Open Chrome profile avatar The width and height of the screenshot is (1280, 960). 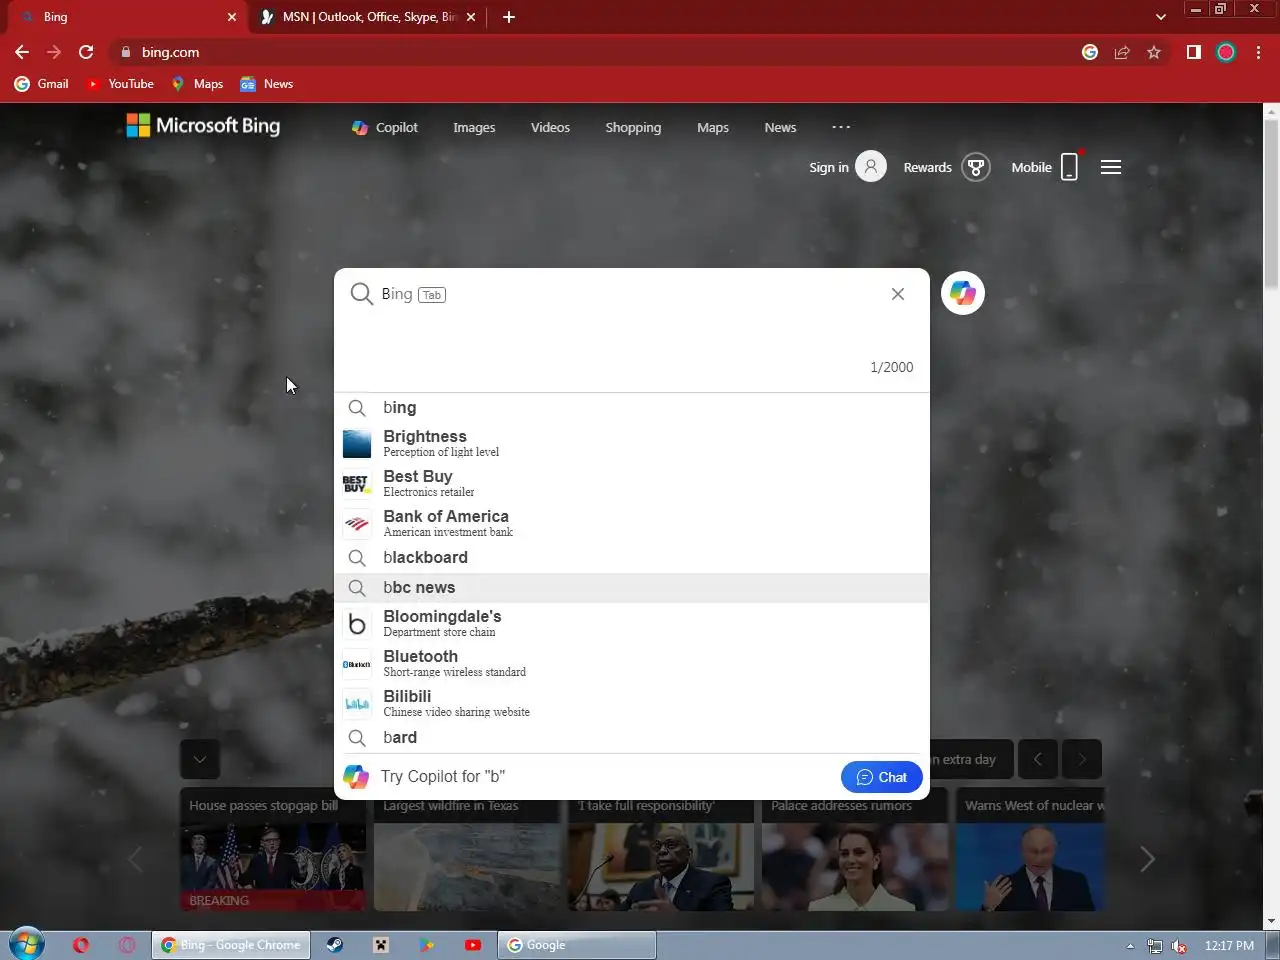coord(1226,52)
